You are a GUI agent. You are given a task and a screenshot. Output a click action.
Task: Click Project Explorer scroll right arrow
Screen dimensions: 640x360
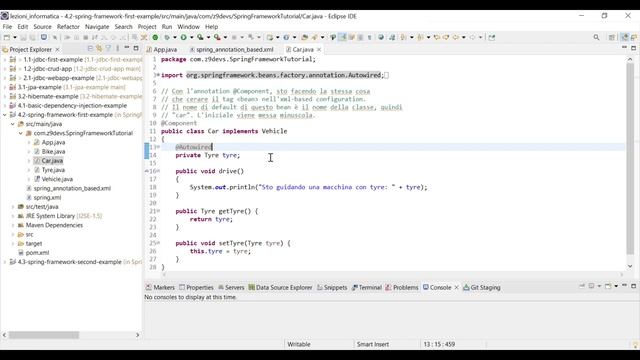click(138, 335)
